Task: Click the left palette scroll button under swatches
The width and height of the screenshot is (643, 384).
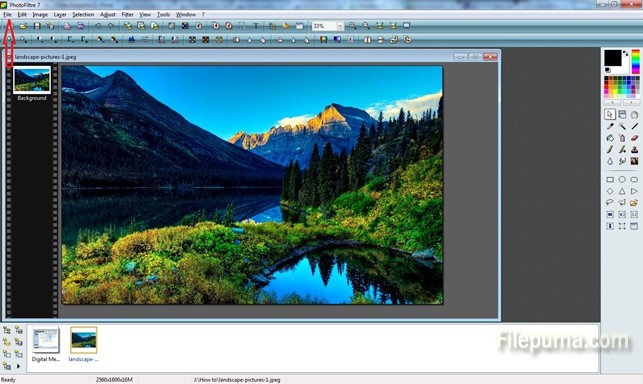Action: tap(612, 102)
